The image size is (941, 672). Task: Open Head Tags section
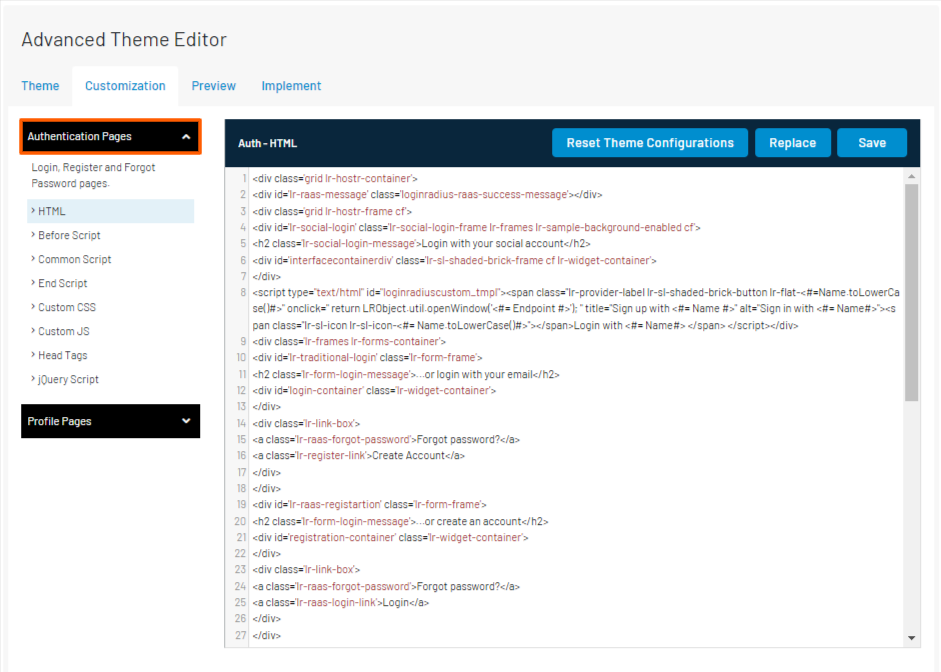coord(63,356)
